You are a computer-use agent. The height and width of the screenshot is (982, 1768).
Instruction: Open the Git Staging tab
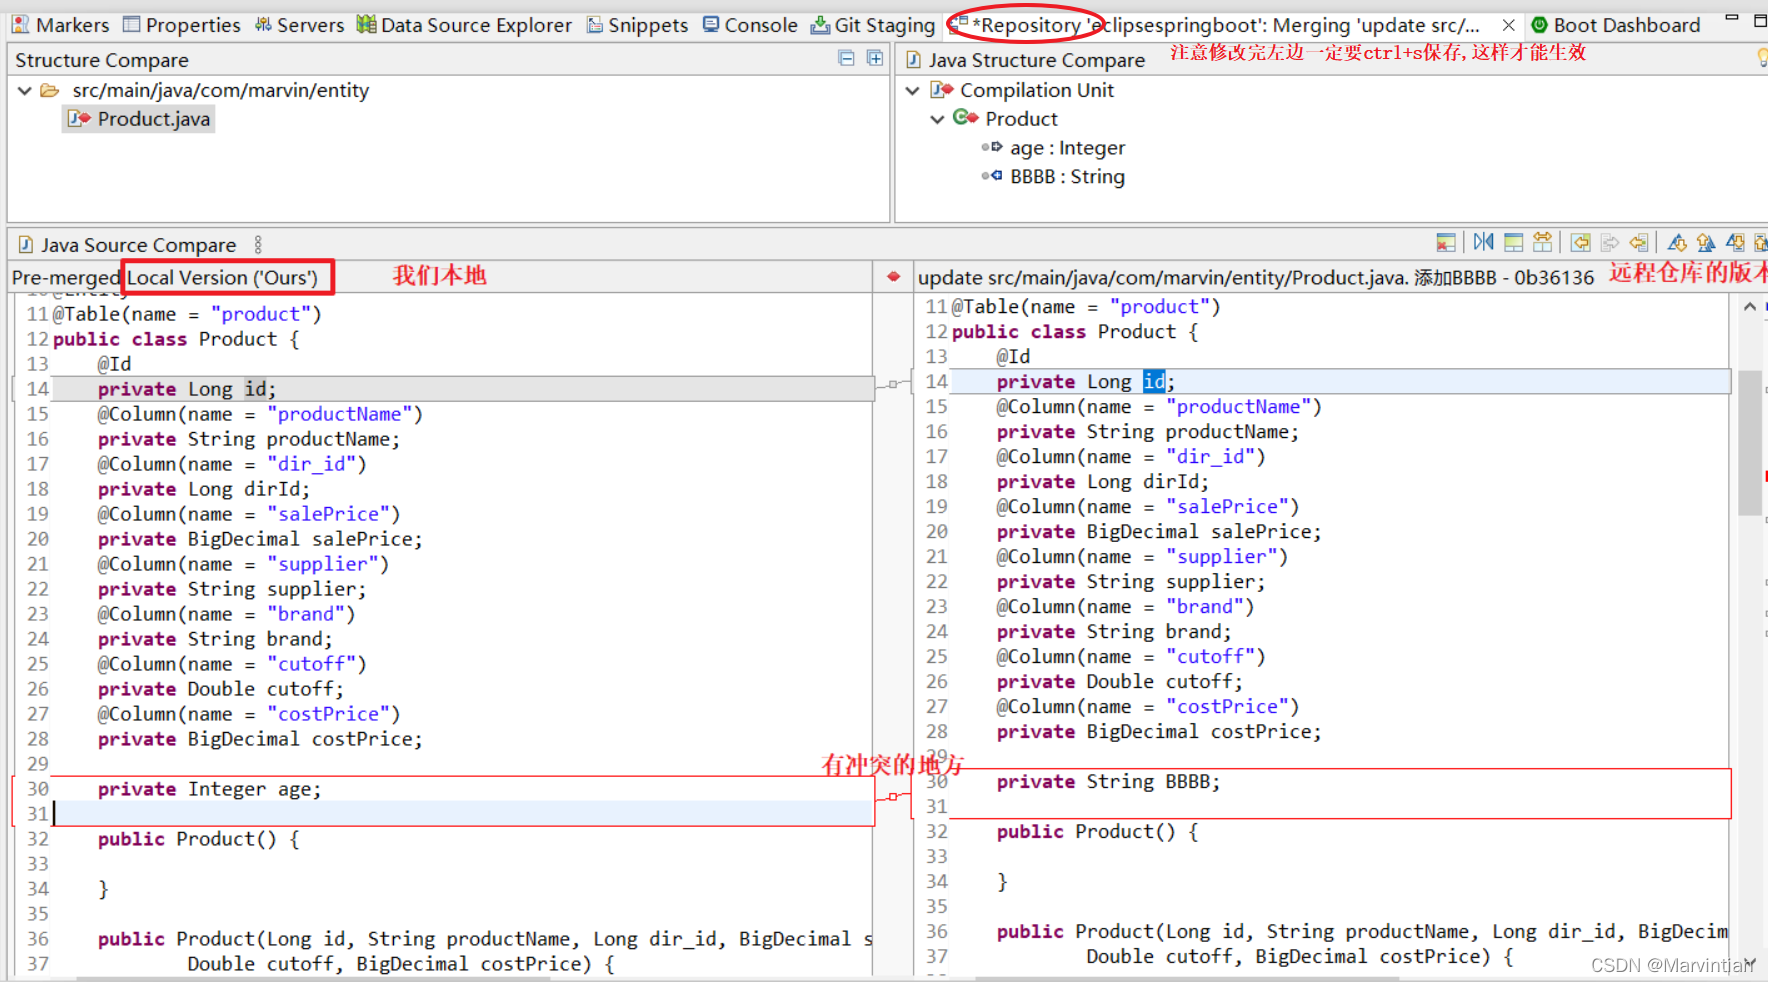(873, 25)
